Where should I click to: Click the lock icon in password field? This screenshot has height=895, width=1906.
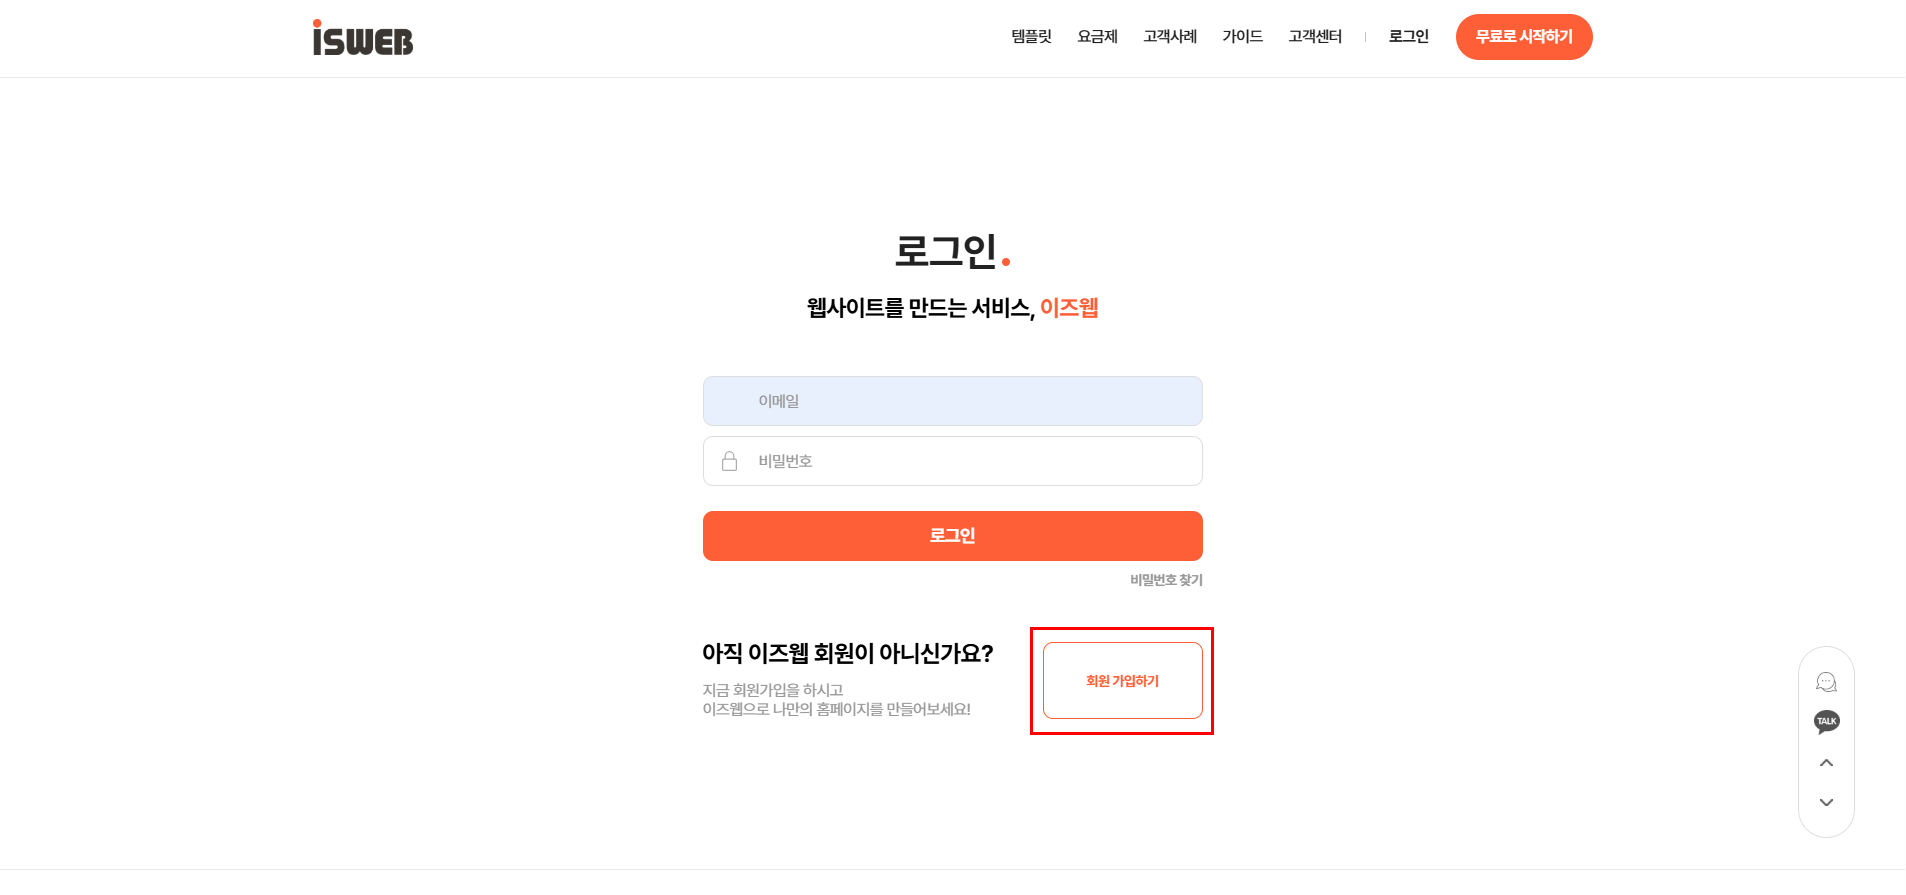coord(729,461)
